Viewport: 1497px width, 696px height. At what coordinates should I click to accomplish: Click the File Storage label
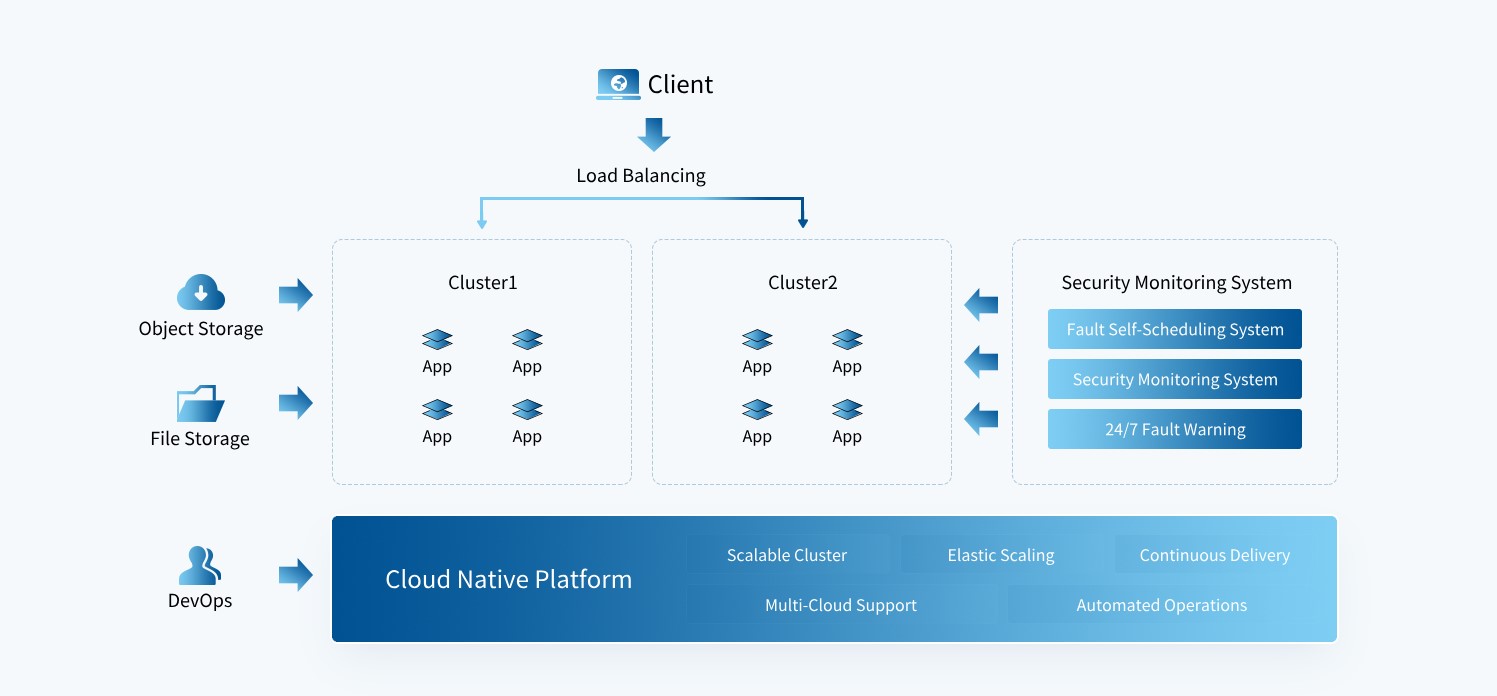tap(200, 439)
